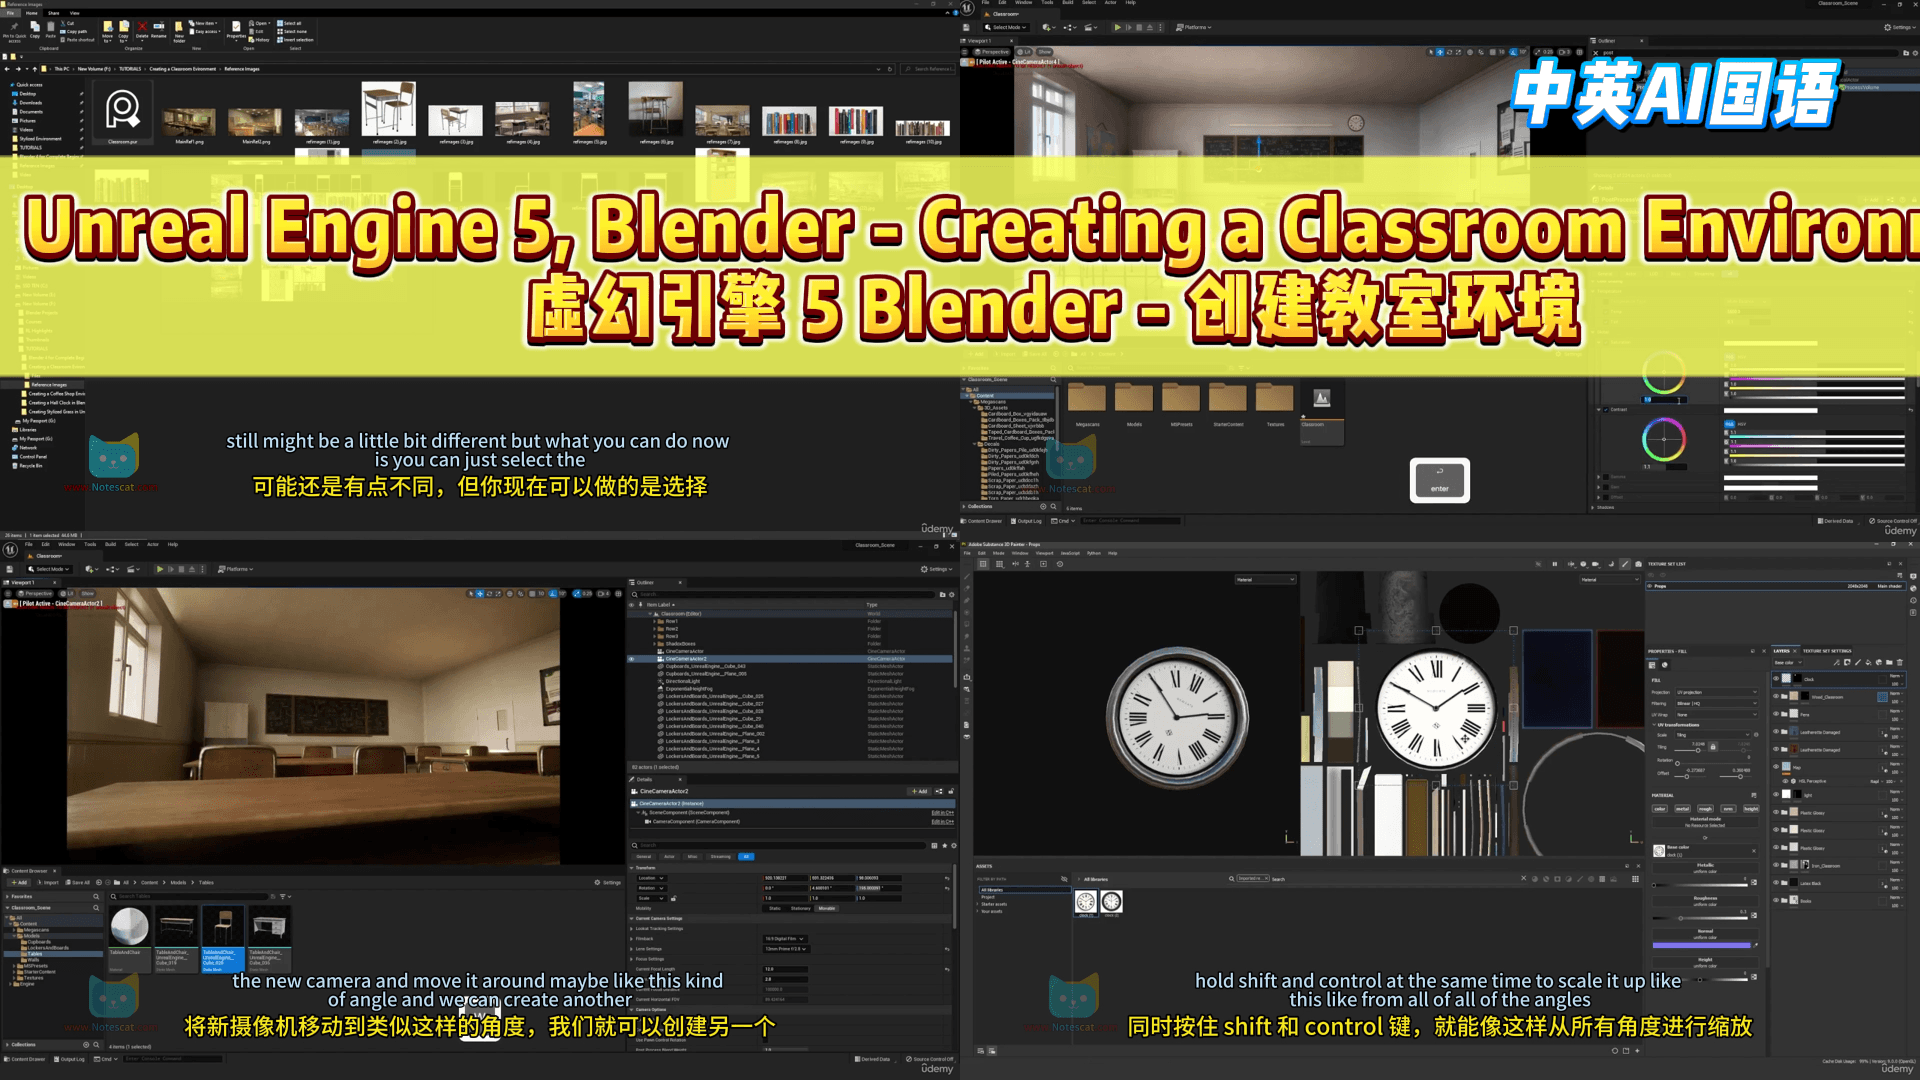This screenshot has height=1080, width=1920.
Task: Open the Edit menu in Substance Painter
Action: [x=981, y=553]
